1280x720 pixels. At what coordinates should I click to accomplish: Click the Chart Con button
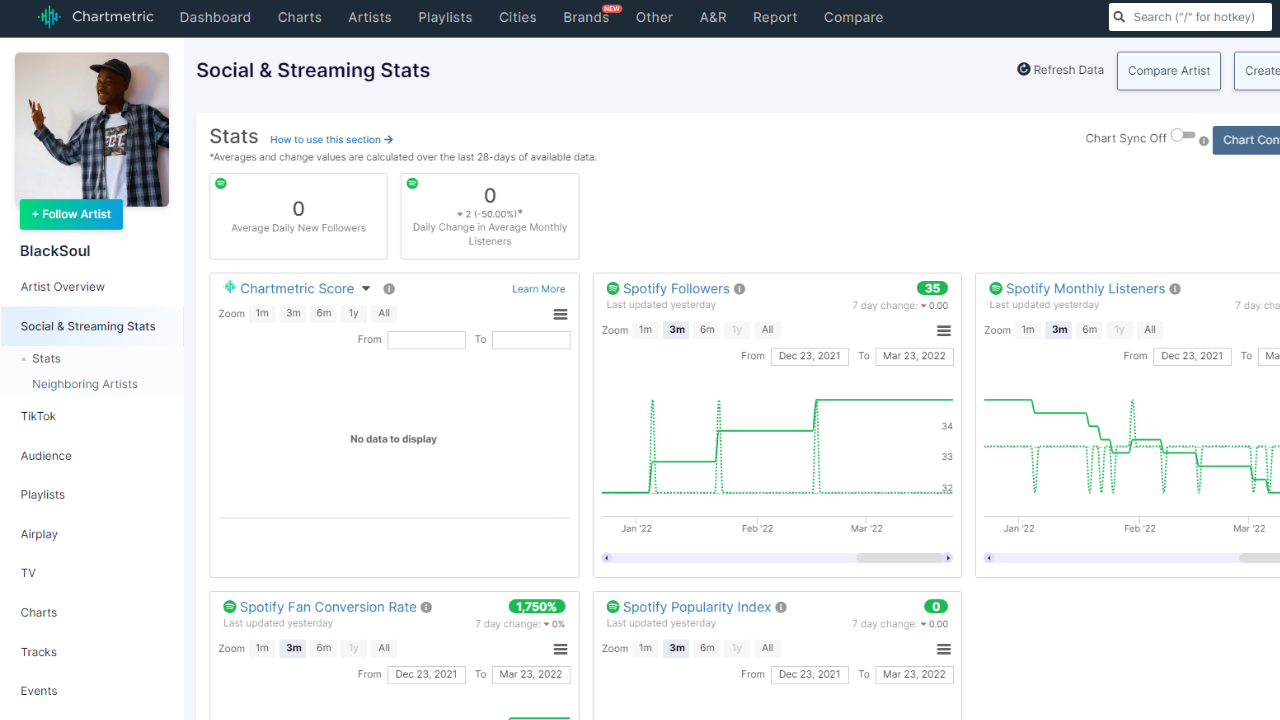click(1246, 140)
